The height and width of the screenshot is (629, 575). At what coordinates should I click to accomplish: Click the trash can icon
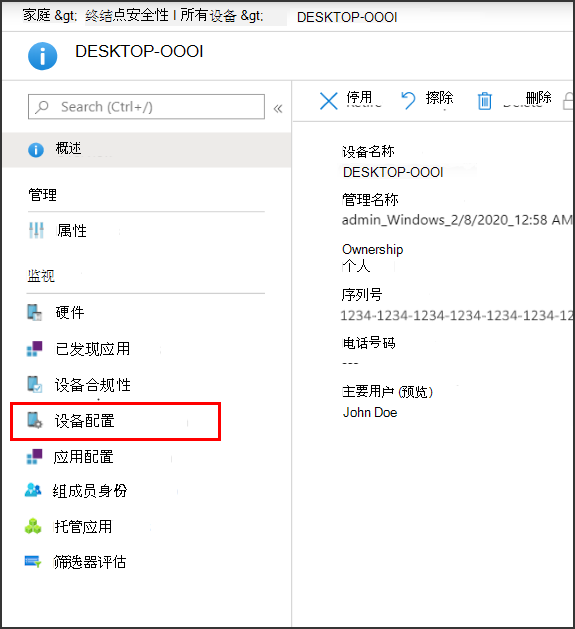484,101
